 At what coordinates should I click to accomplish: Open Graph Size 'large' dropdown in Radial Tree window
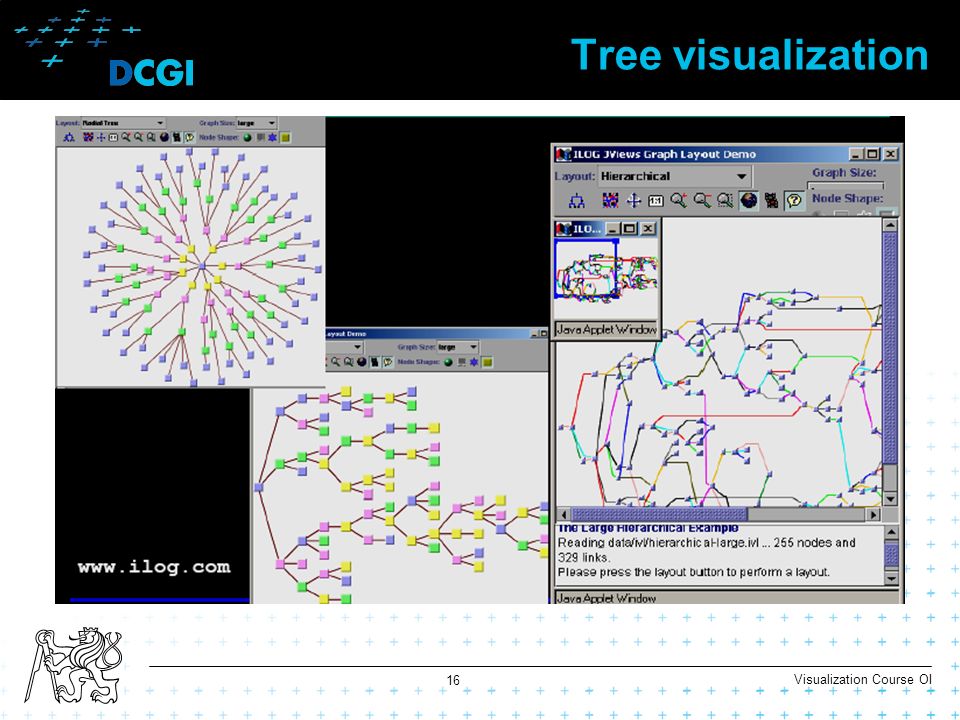[x=257, y=123]
